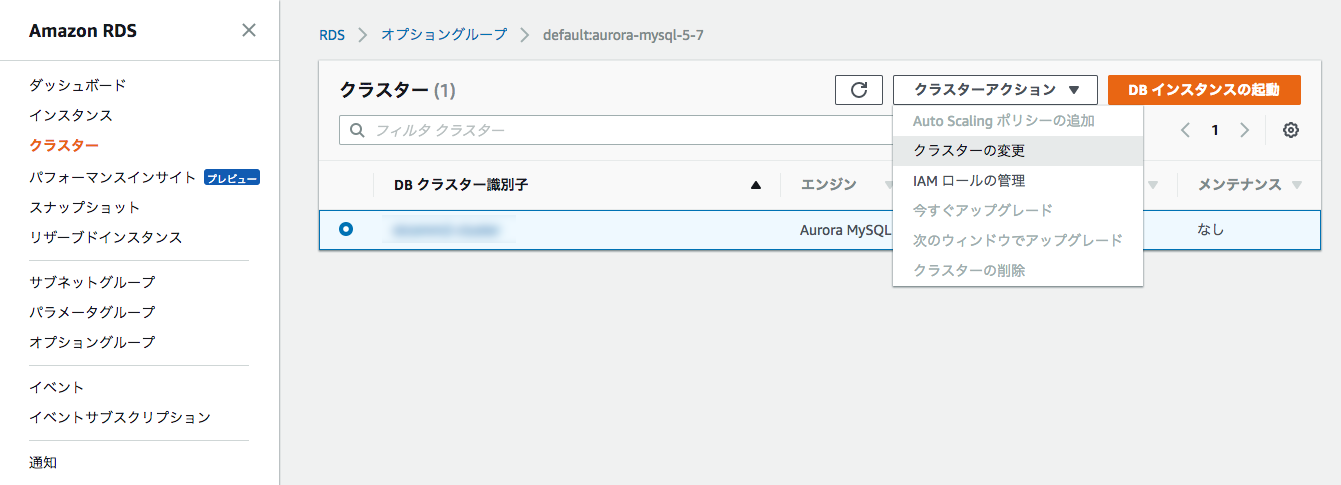Open RDS breadcrumb link
The width and height of the screenshot is (1341, 485).
(x=332, y=35)
